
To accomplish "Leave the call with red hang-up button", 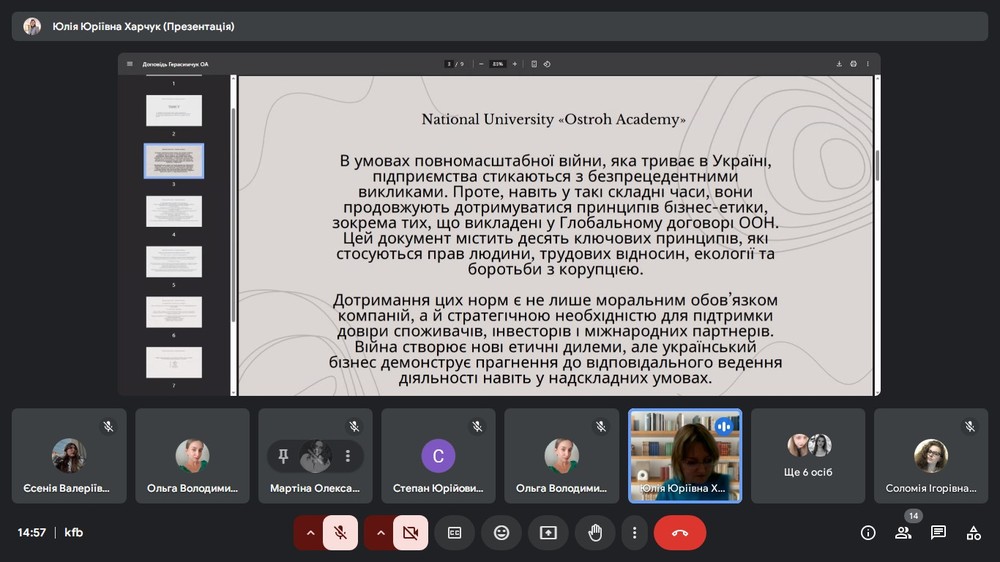I will 680,533.
